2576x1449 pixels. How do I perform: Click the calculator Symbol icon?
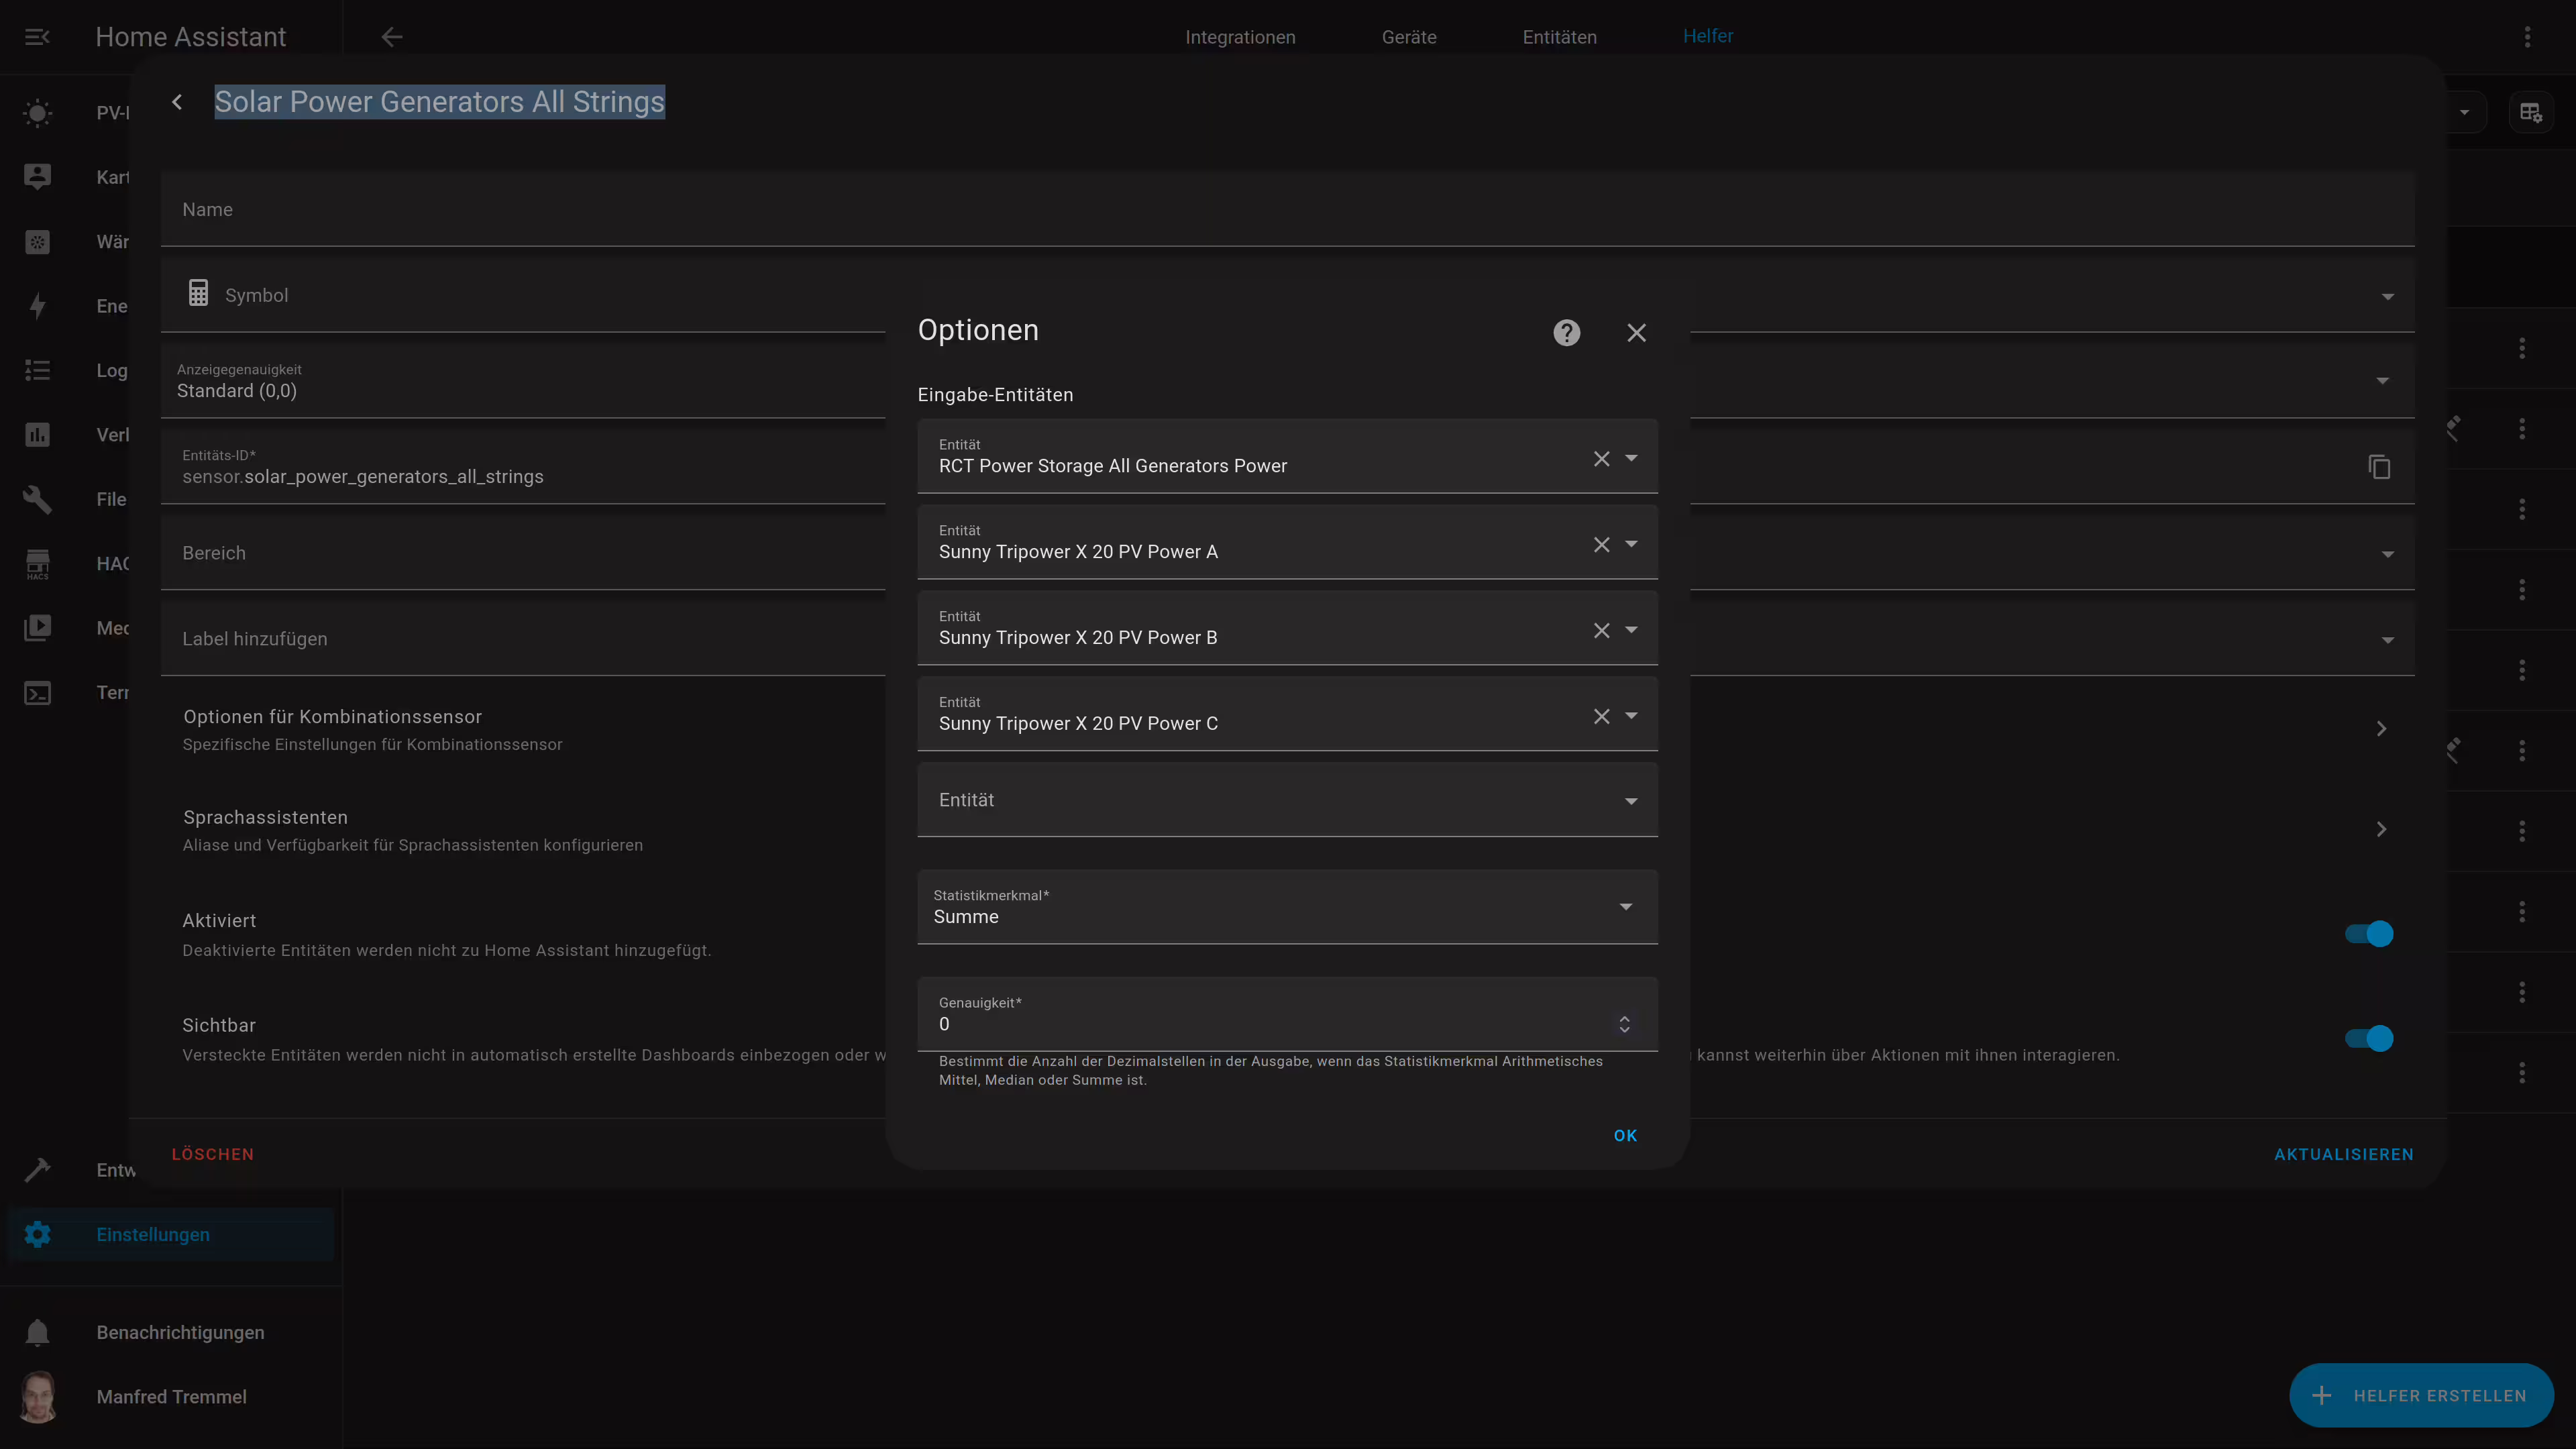[x=198, y=293]
